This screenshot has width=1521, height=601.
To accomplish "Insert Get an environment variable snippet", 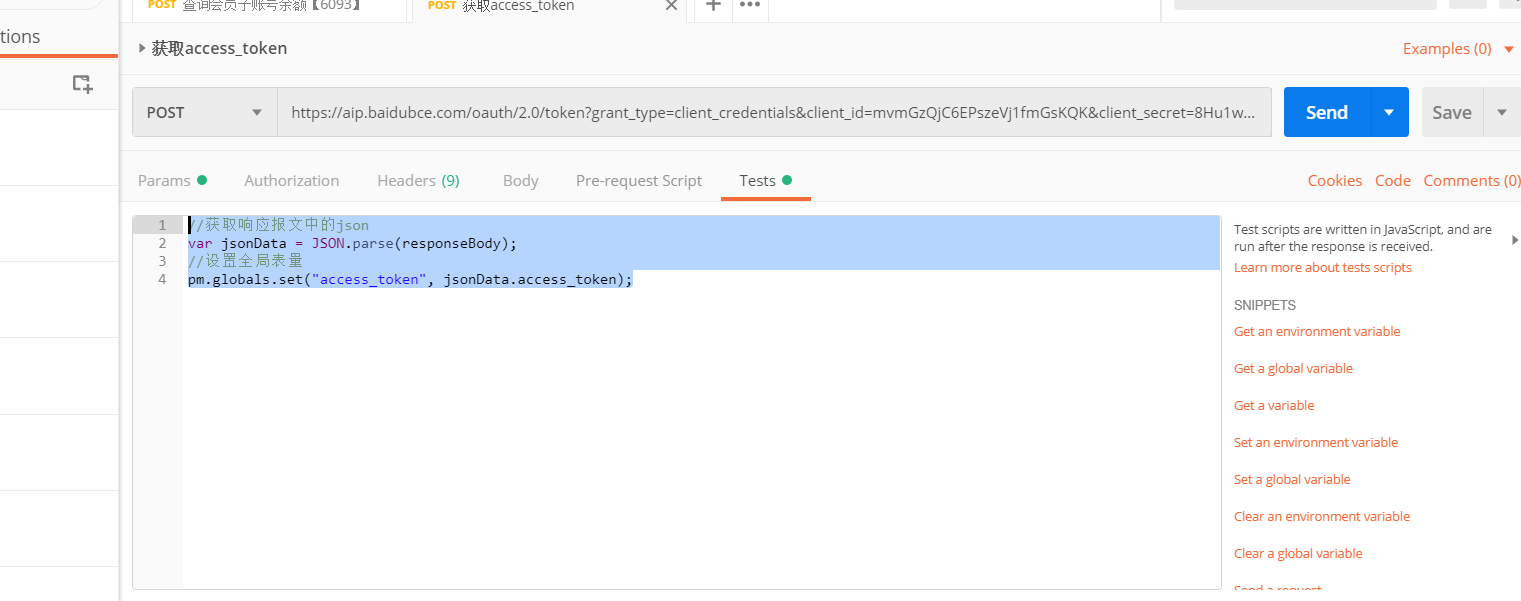I will [1317, 331].
